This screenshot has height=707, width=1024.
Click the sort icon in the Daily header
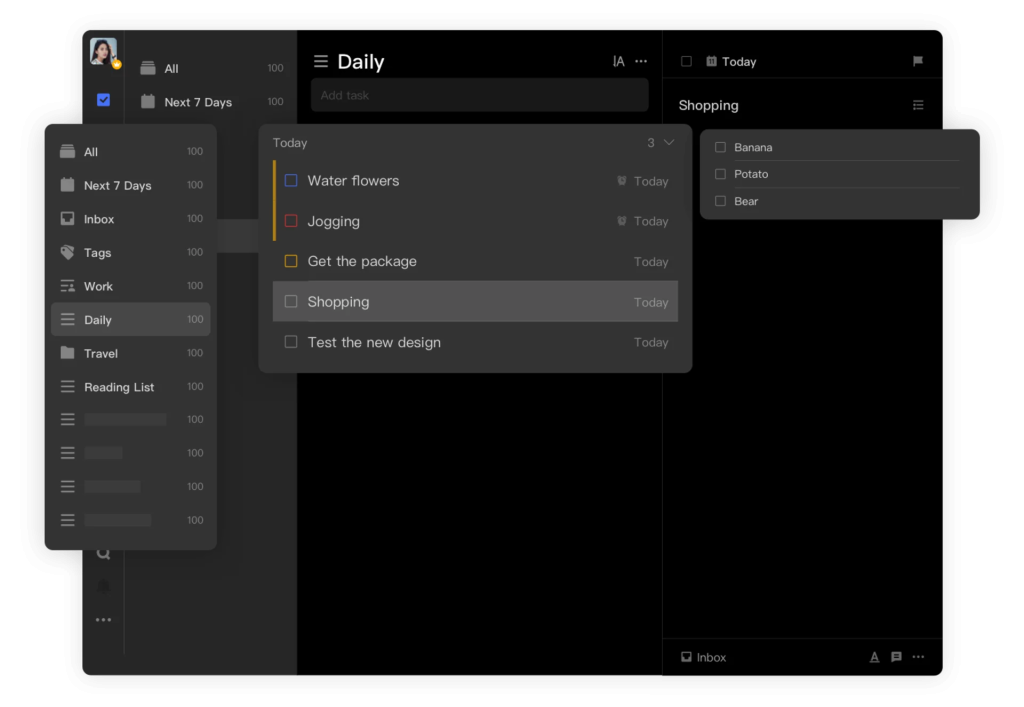point(618,62)
